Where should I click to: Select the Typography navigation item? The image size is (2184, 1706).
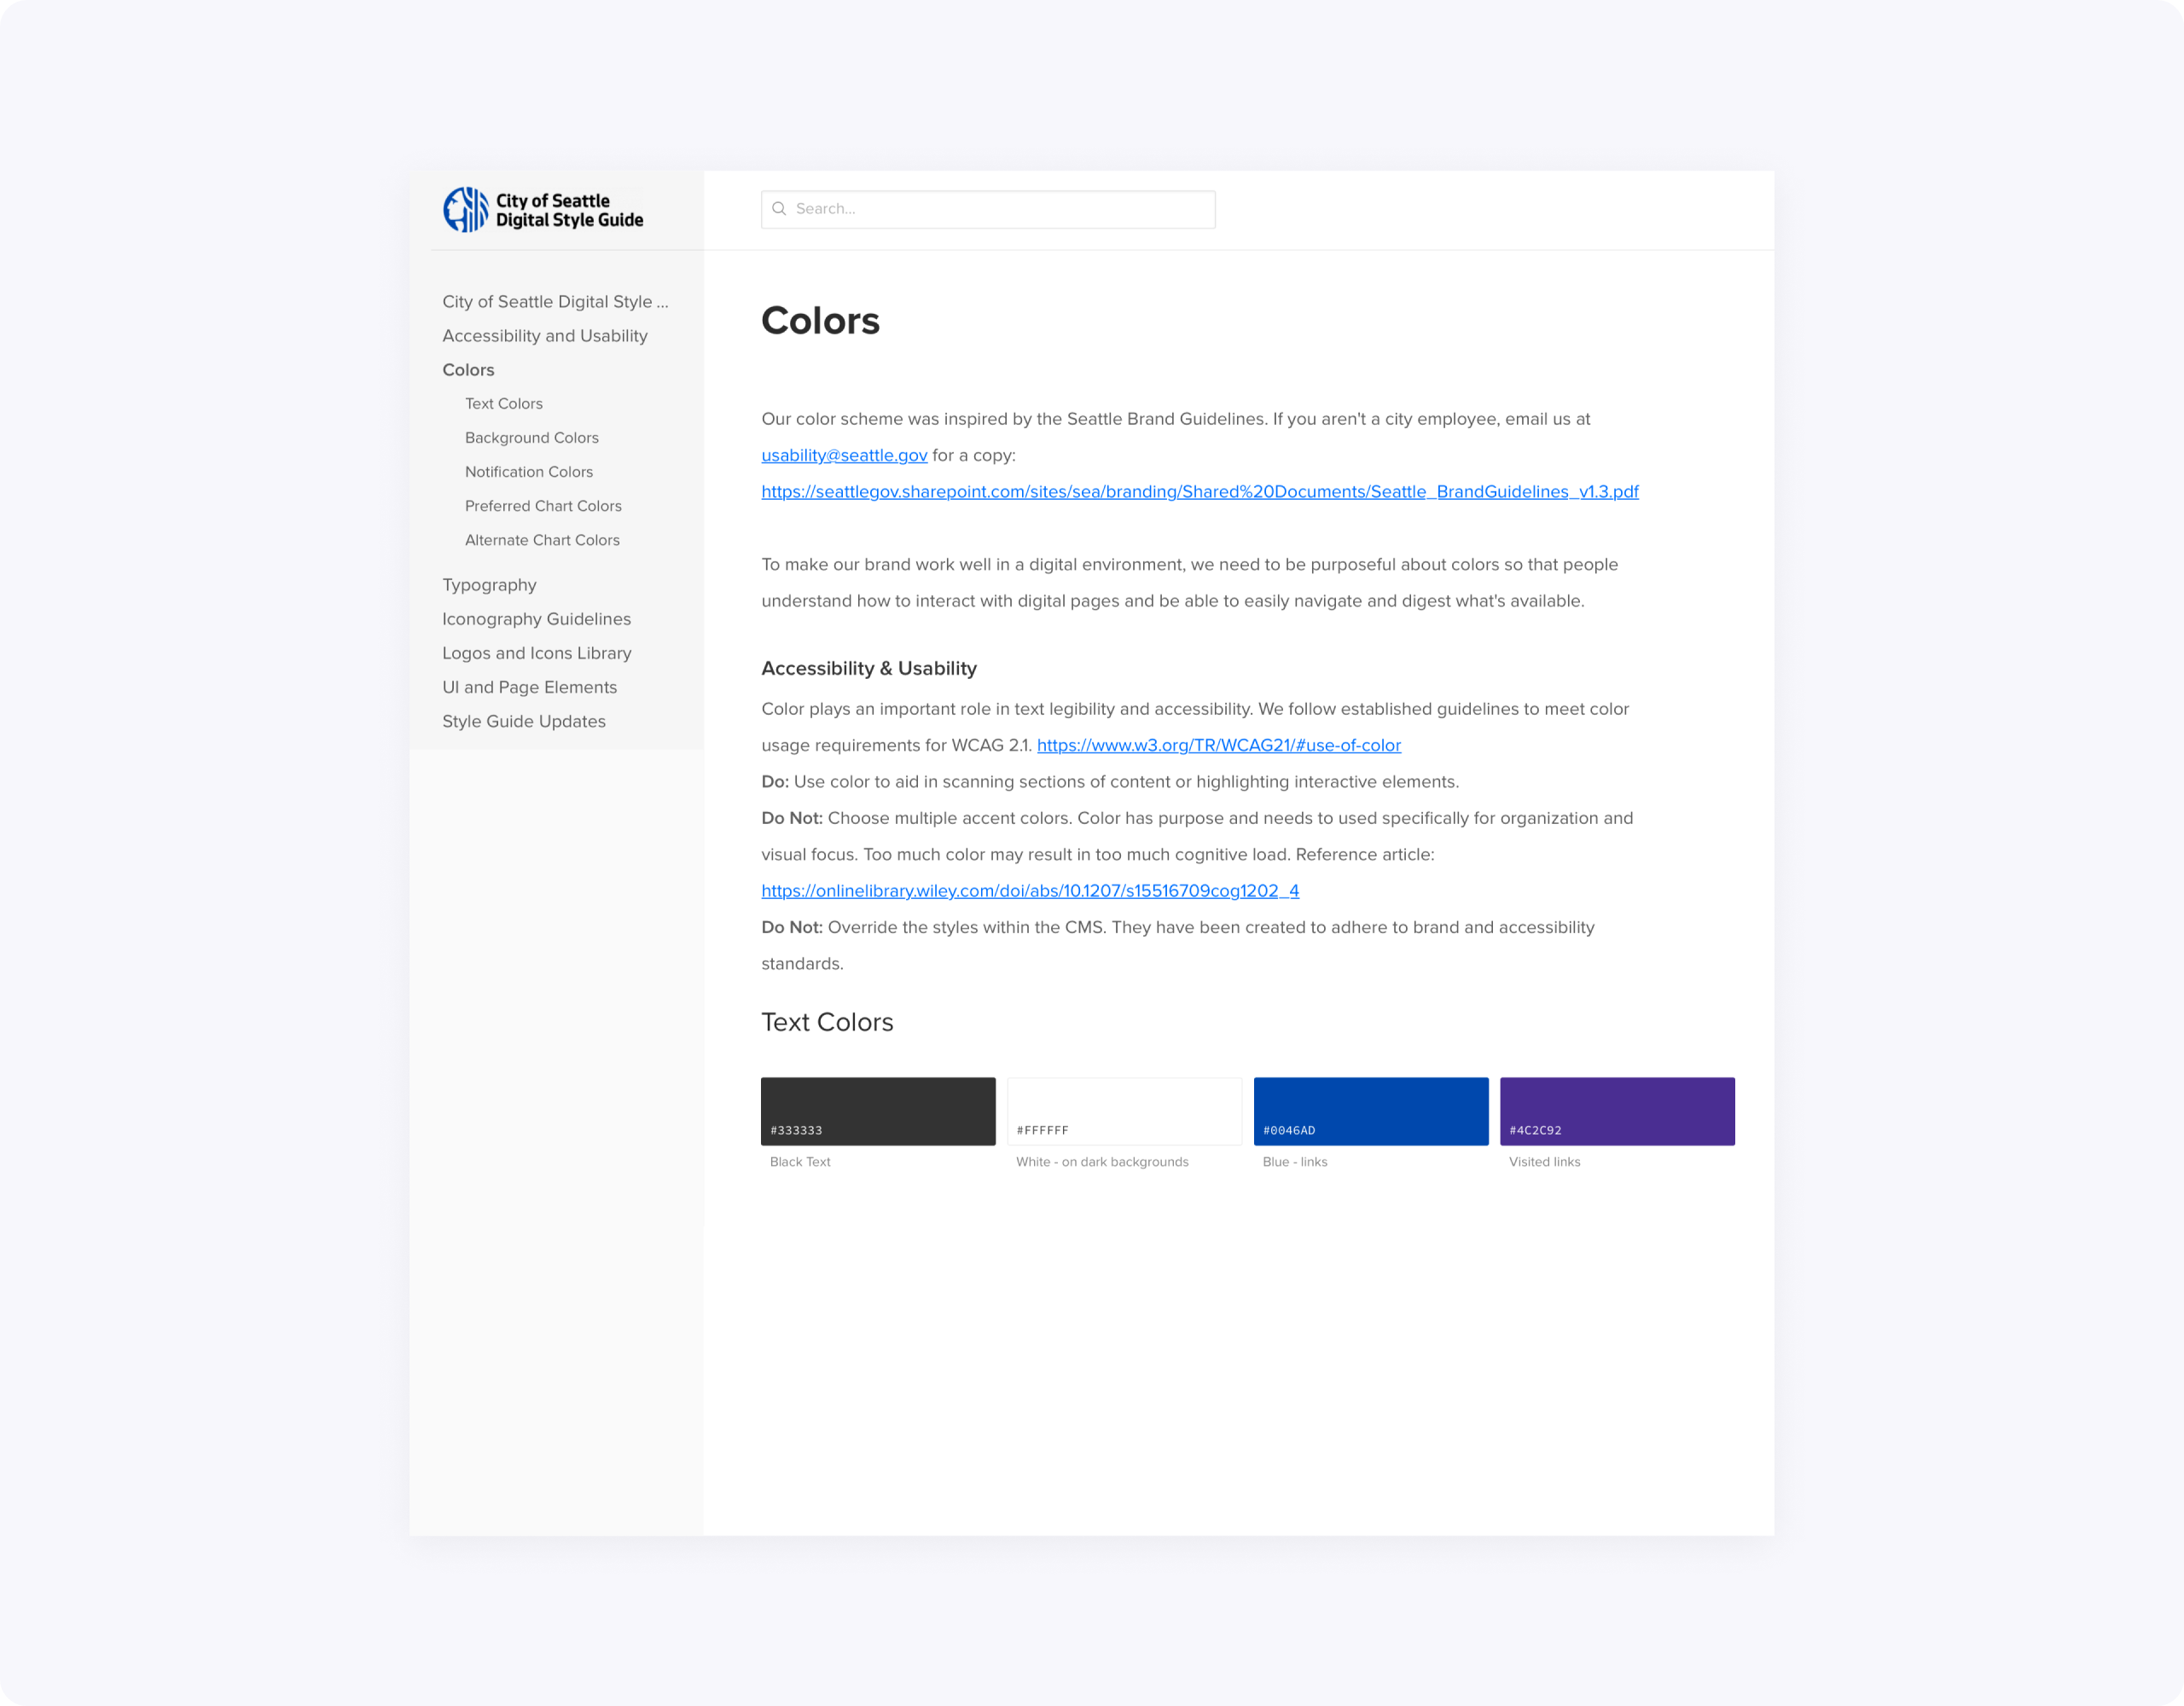pos(487,583)
